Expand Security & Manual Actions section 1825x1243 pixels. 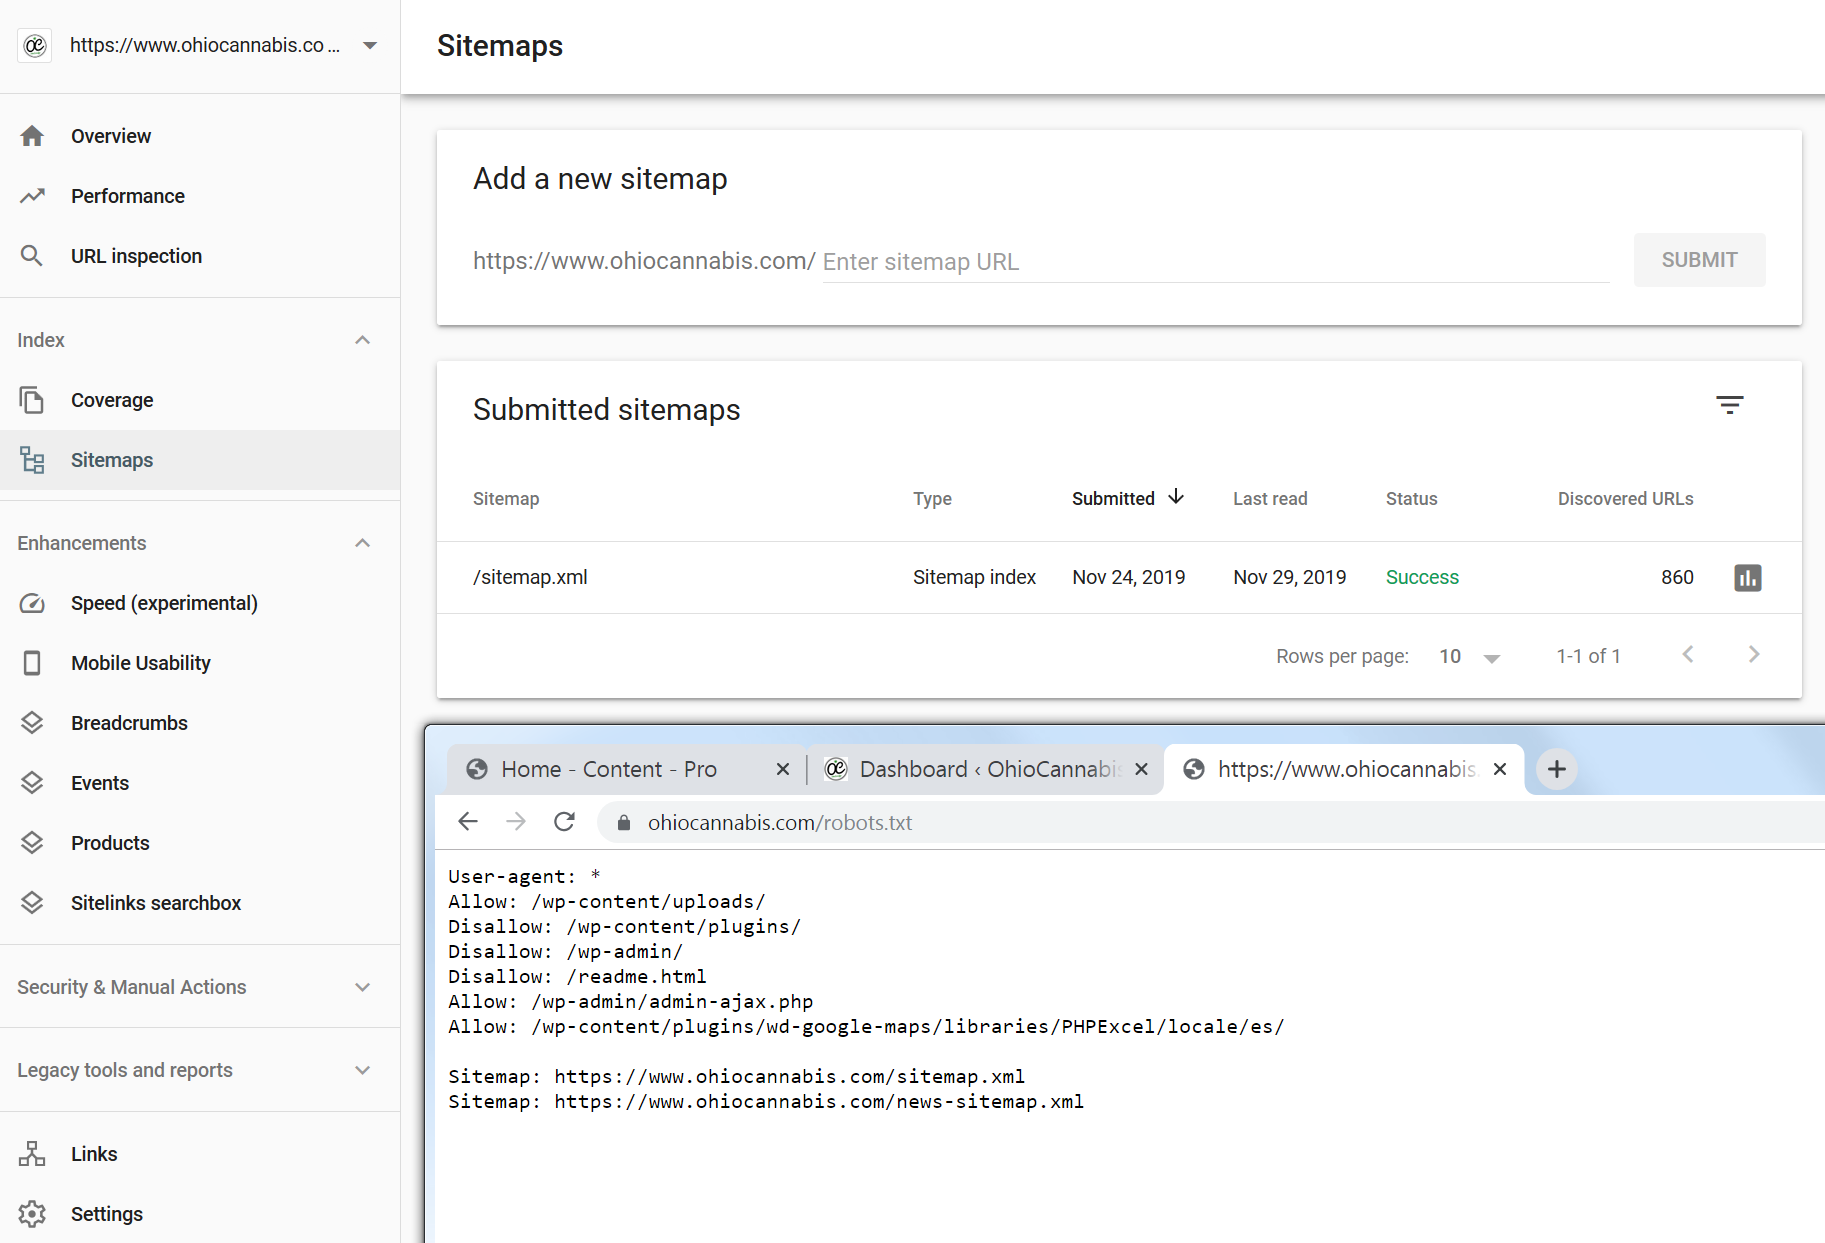(363, 987)
